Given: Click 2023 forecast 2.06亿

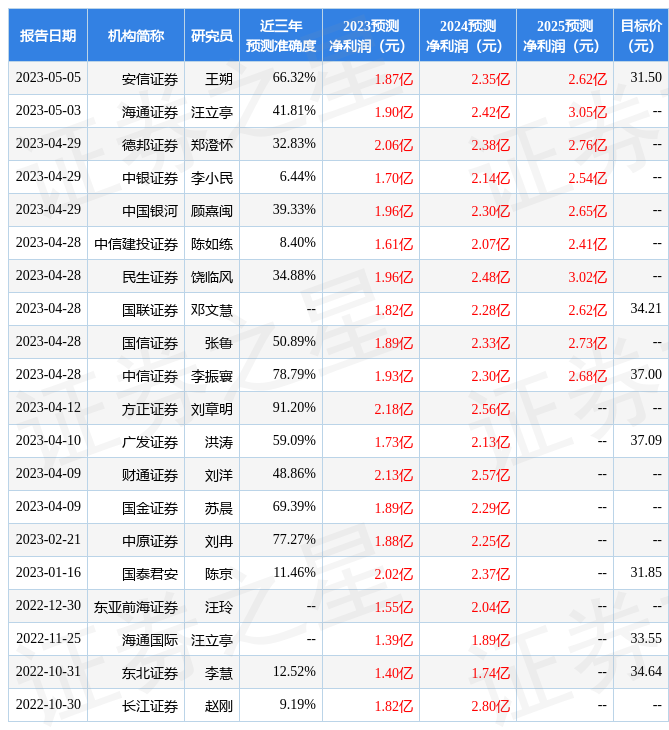Looking at the screenshot, I should pyautogui.click(x=394, y=145).
